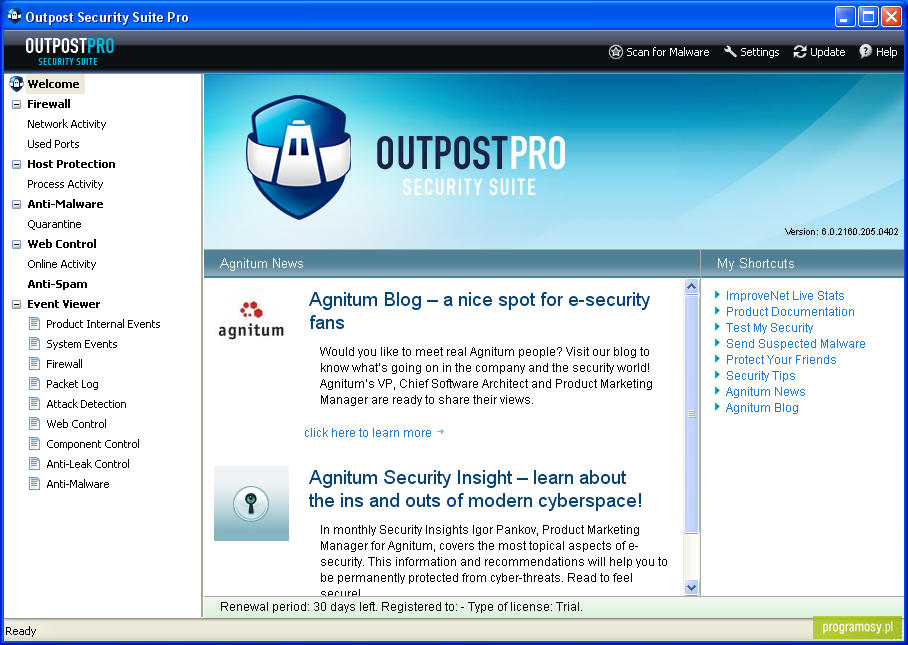Click the Product Internal Events log icon
908x645 pixels.
click(x=35, y=324)
